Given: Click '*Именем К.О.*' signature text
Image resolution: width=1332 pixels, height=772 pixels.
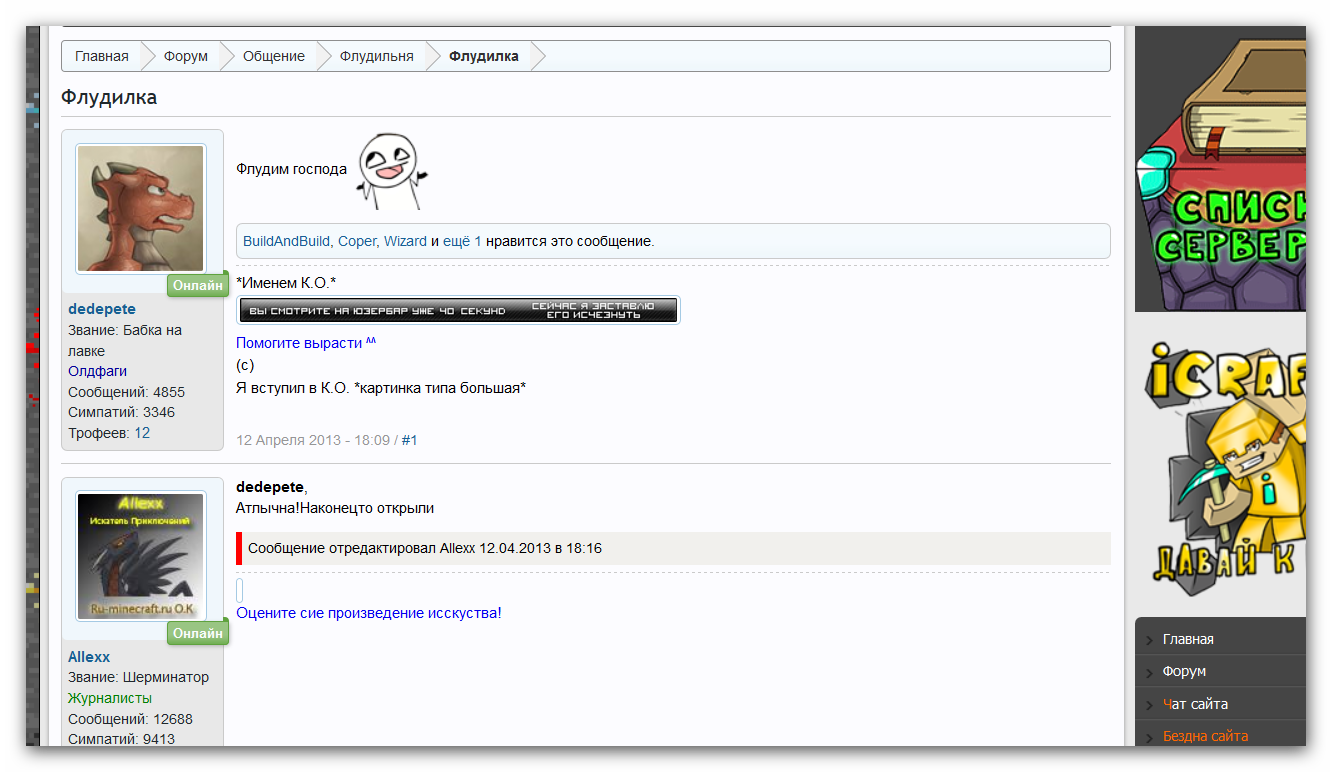Looking at the screenshot, I should (286, 283).
